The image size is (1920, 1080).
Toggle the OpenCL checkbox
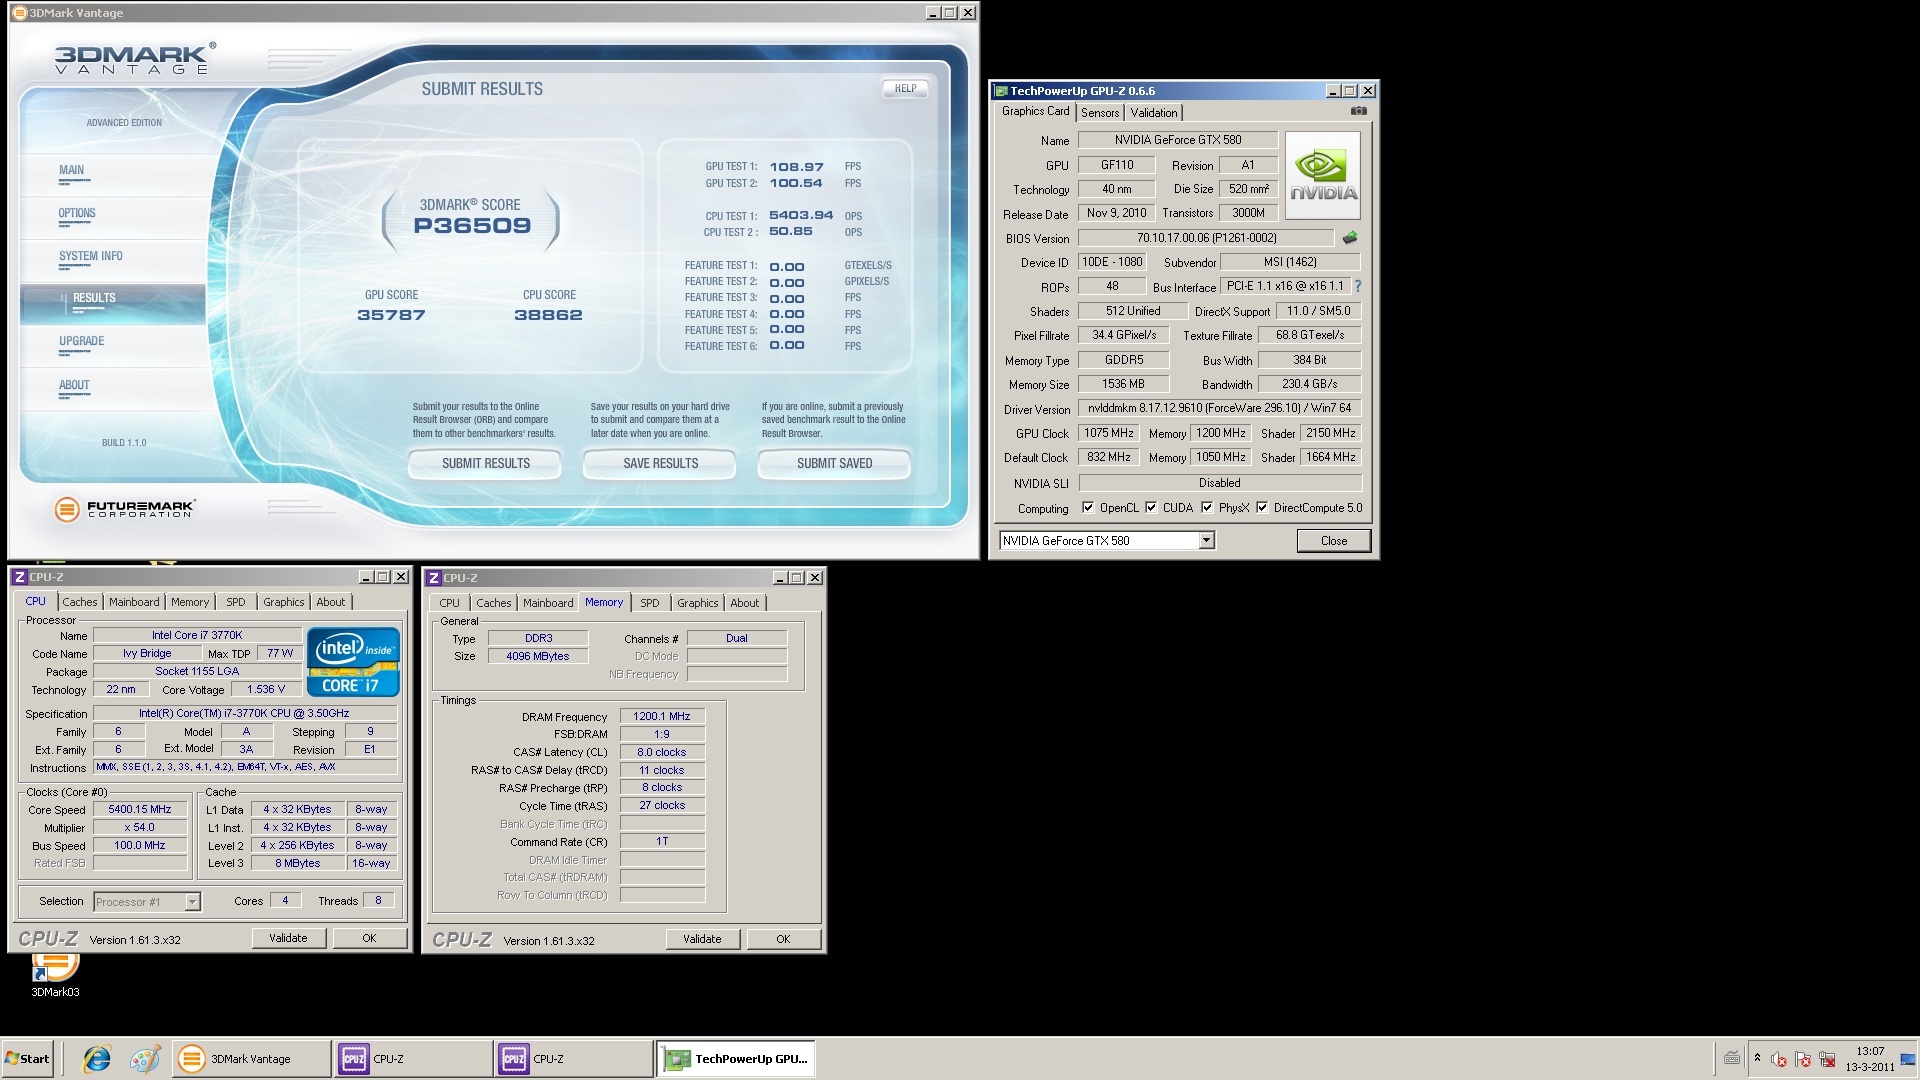pyautogui.click(x=1088, y=508)
